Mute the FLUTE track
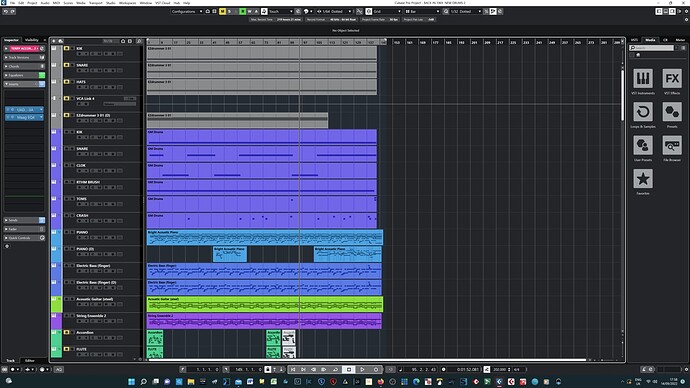This screenshot has width=690, height=388. [x=66, y=349]
